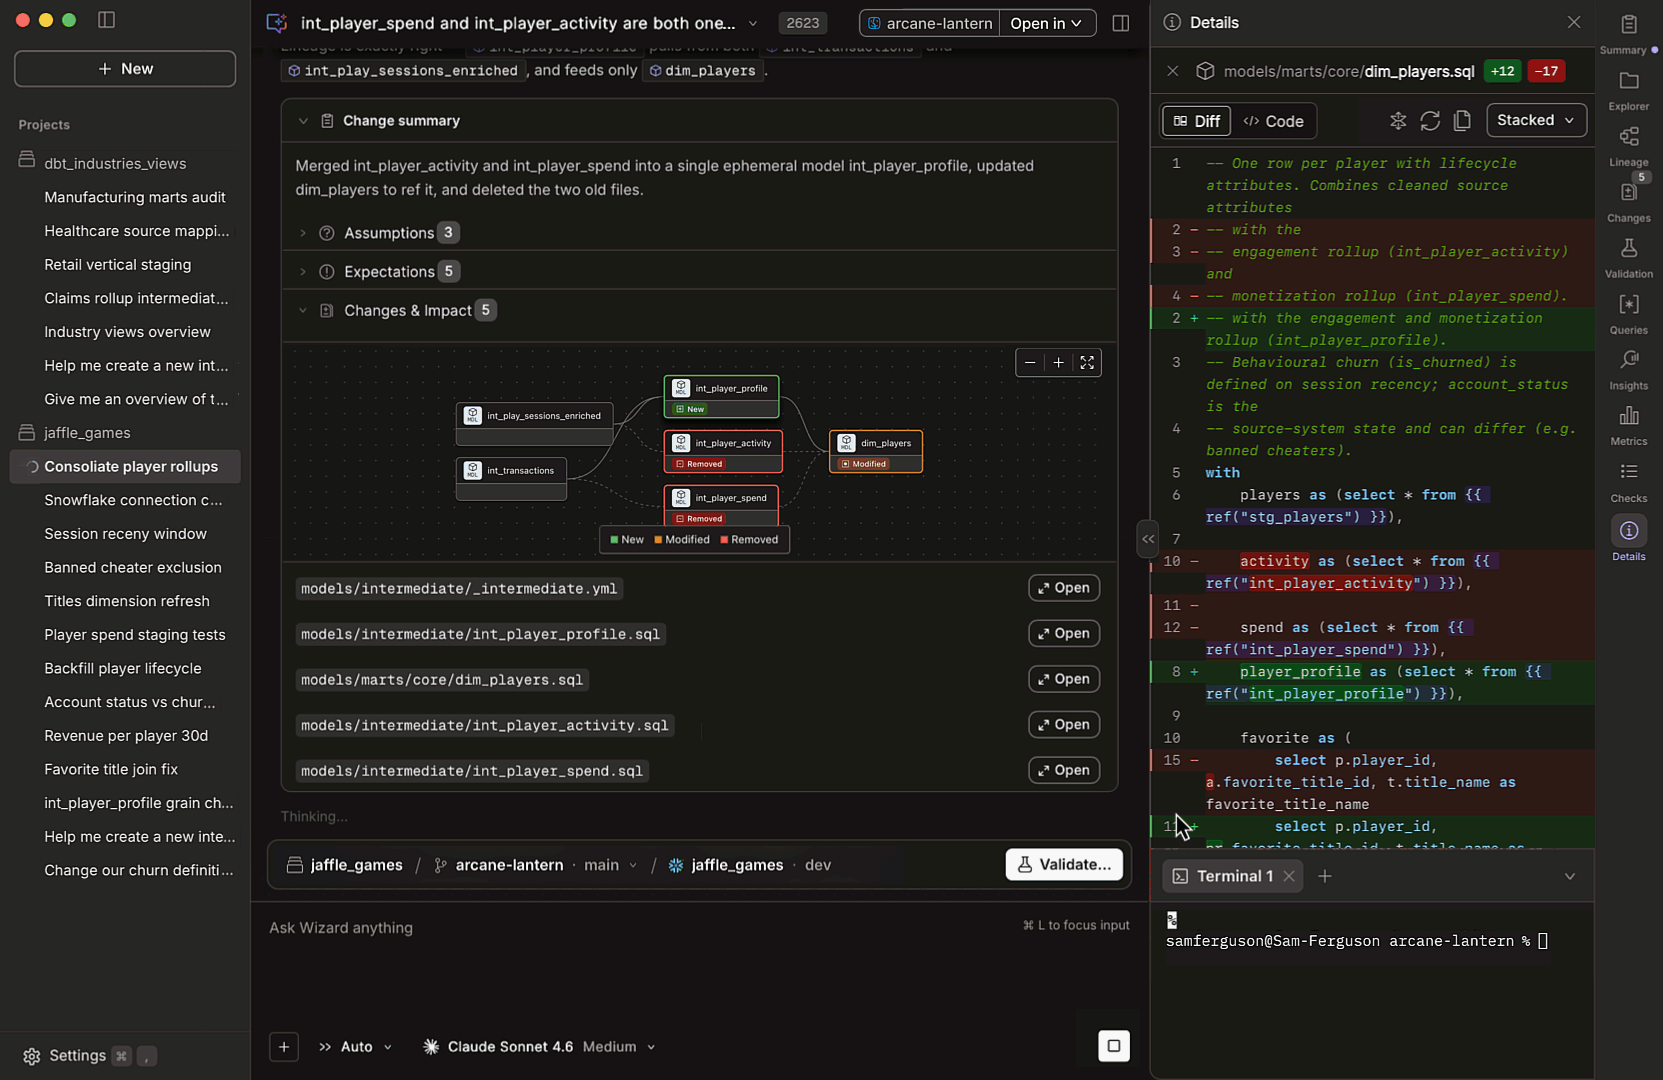
Task: Open the Explorer sidebar icon
Action: coord(1628,80)
